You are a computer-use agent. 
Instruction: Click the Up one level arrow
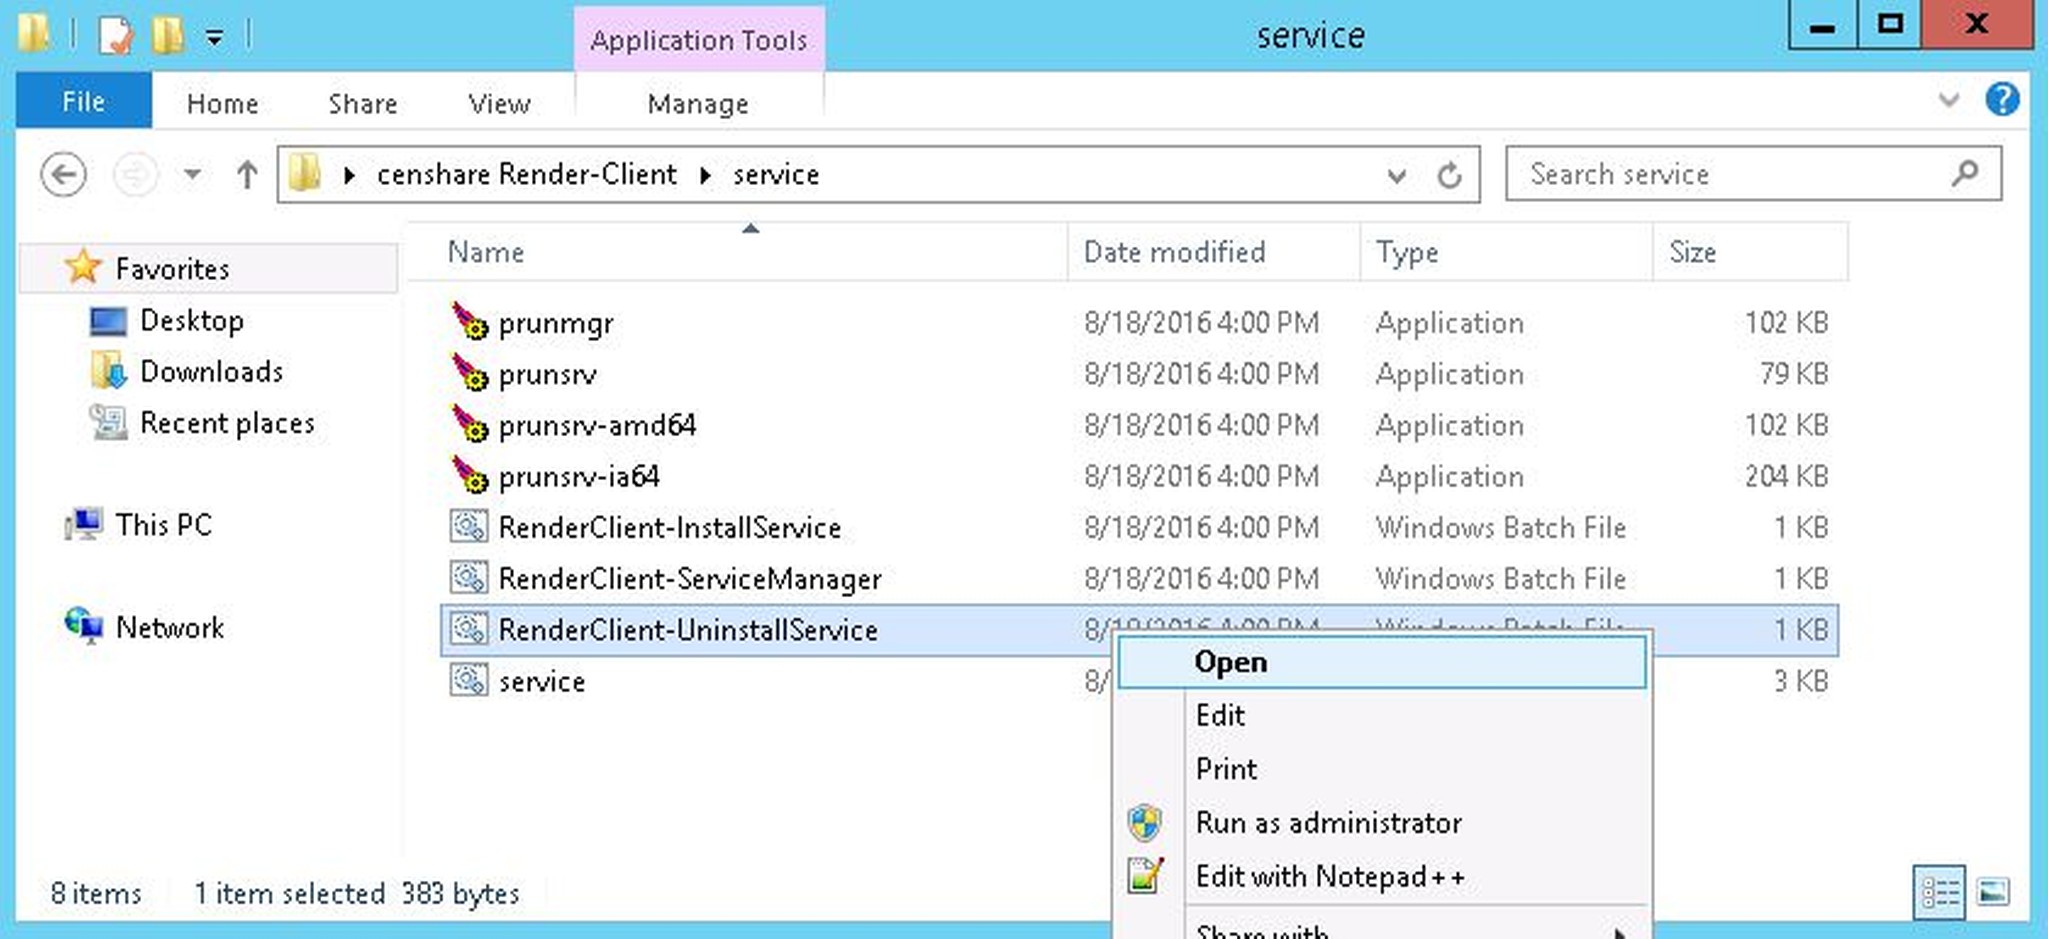click(x=246, y=175)
